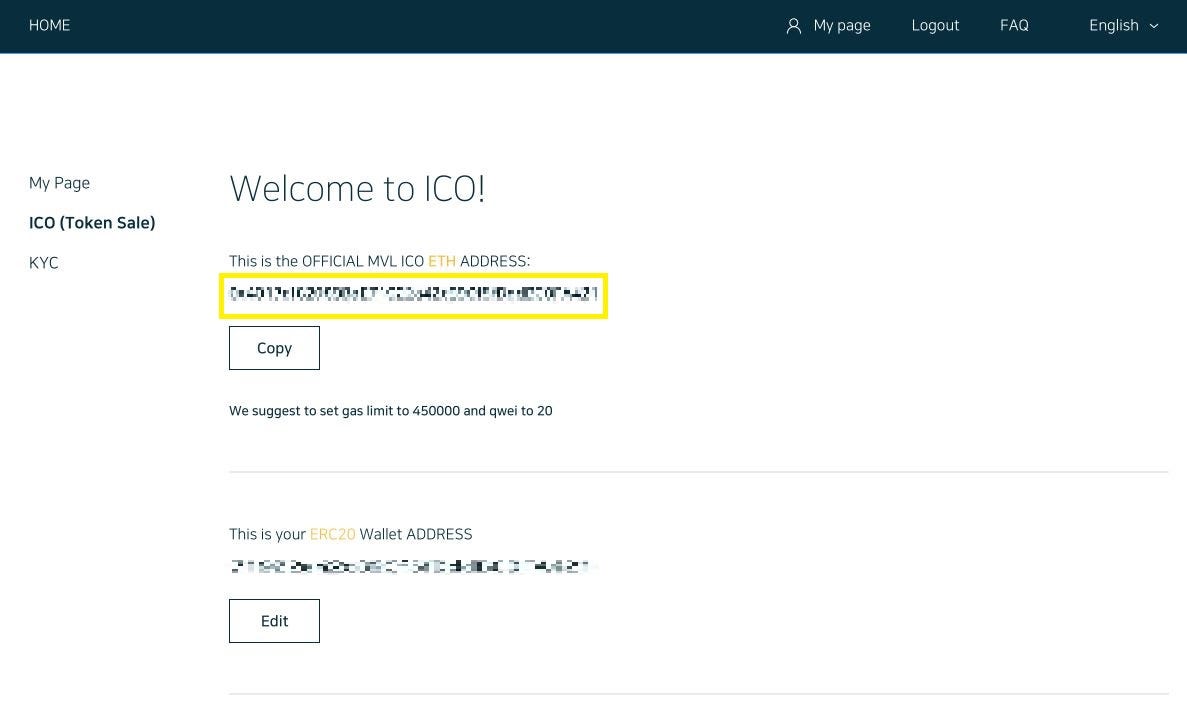Open KYC from the sidebar
The width and height of the screenshot is (1187, 706).
point(43,263)
